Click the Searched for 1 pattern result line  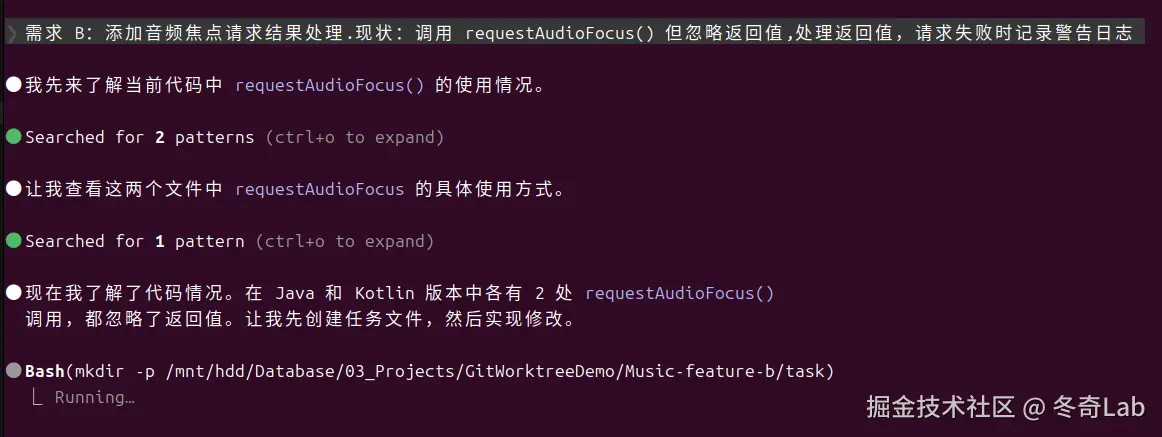pos(135,241)
